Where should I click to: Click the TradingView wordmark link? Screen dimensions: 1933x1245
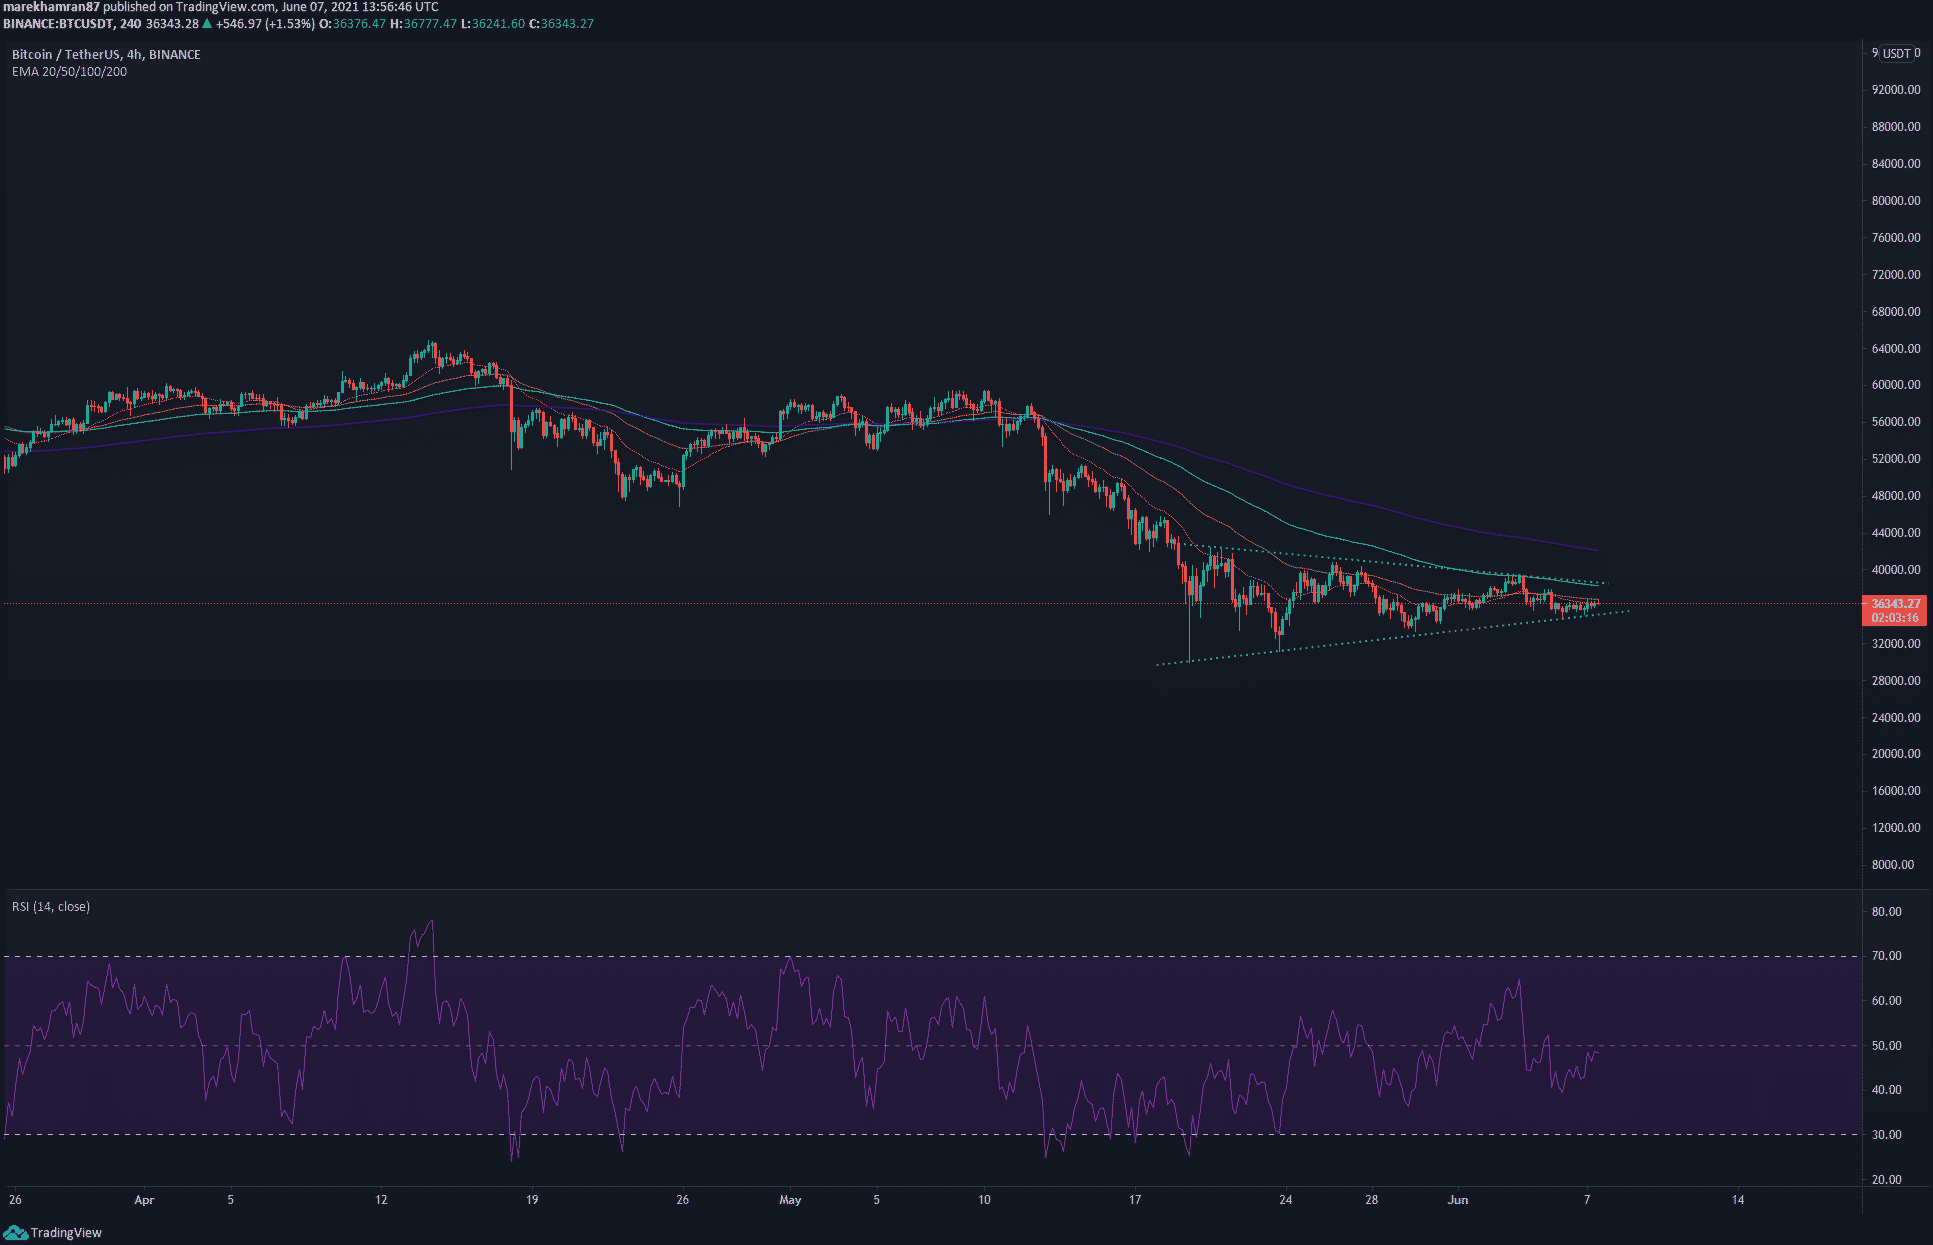click(66, 1233)
